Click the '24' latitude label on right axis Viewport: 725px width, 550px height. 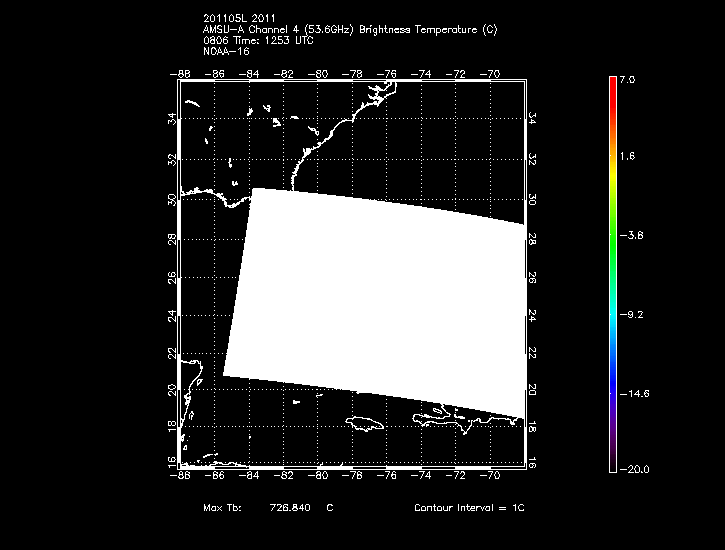pos(532,316)
